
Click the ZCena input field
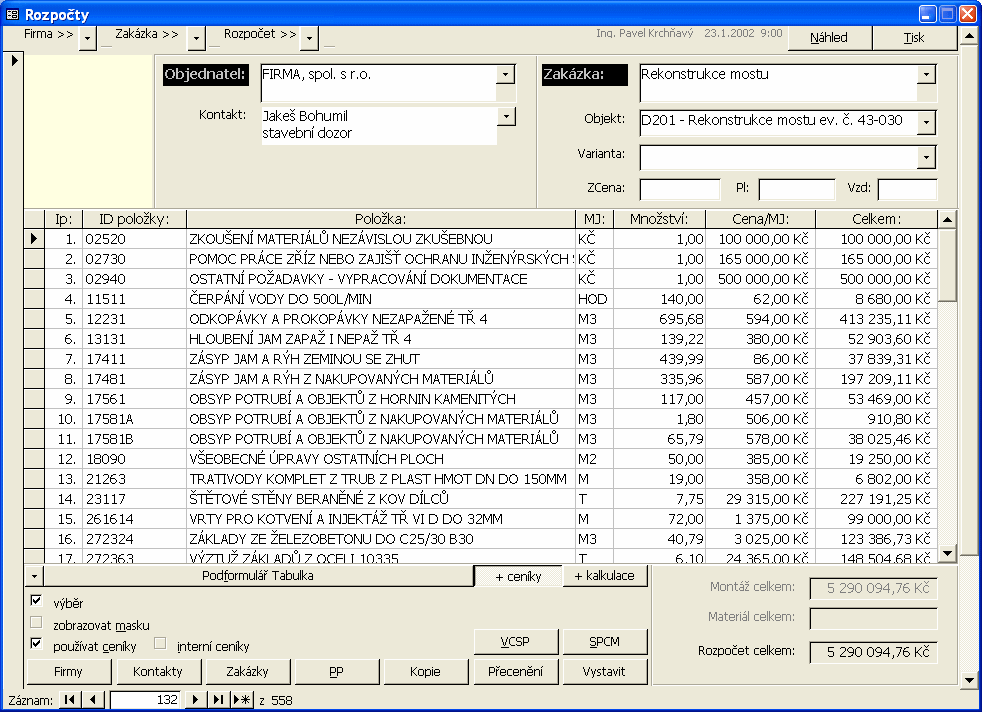pyautogui.click(x=680, y=189)
